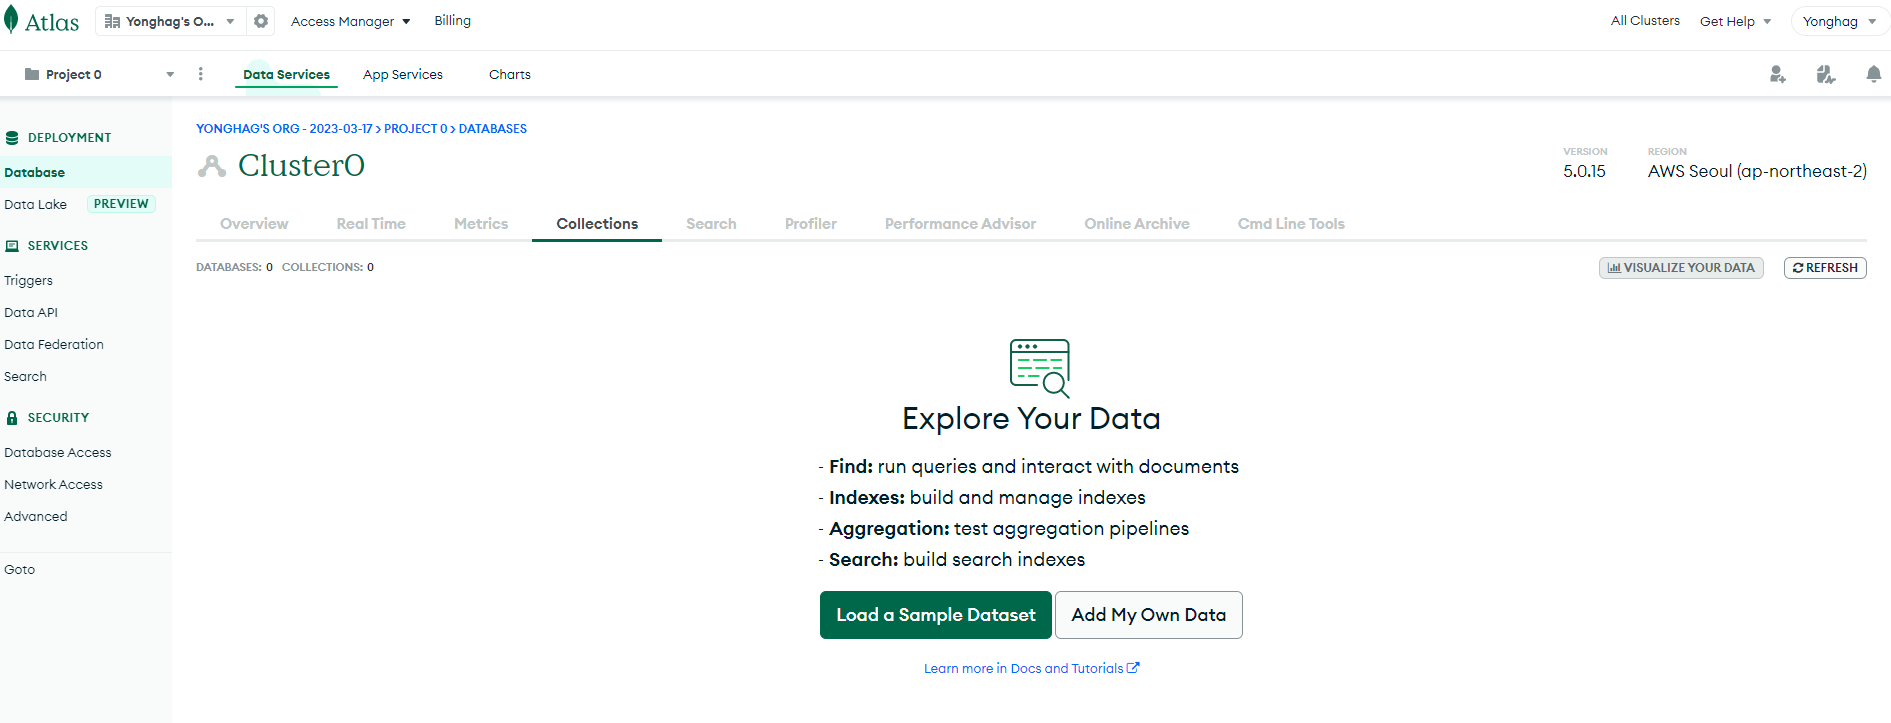
Task: Click the Project 0 folder icon
Action: (32, 74)
